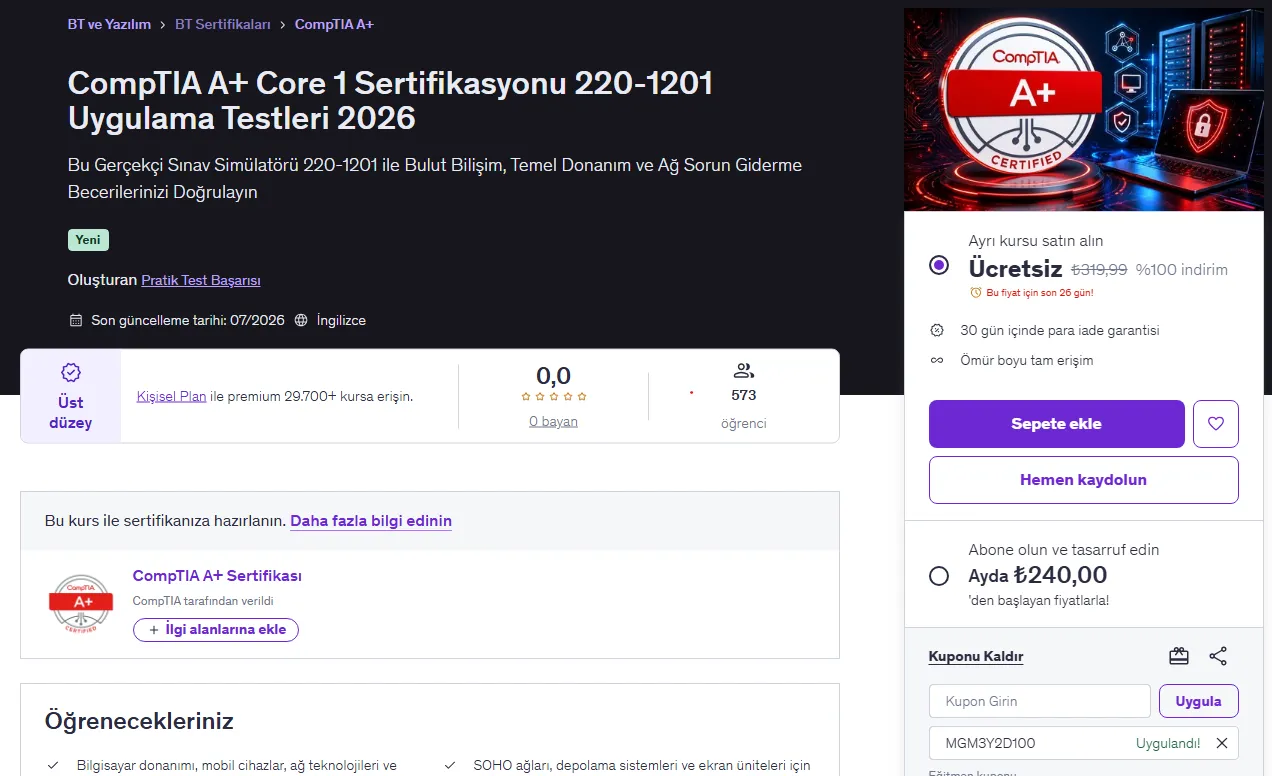Click the Uygula coupon button

click(x=1199, y=701)
